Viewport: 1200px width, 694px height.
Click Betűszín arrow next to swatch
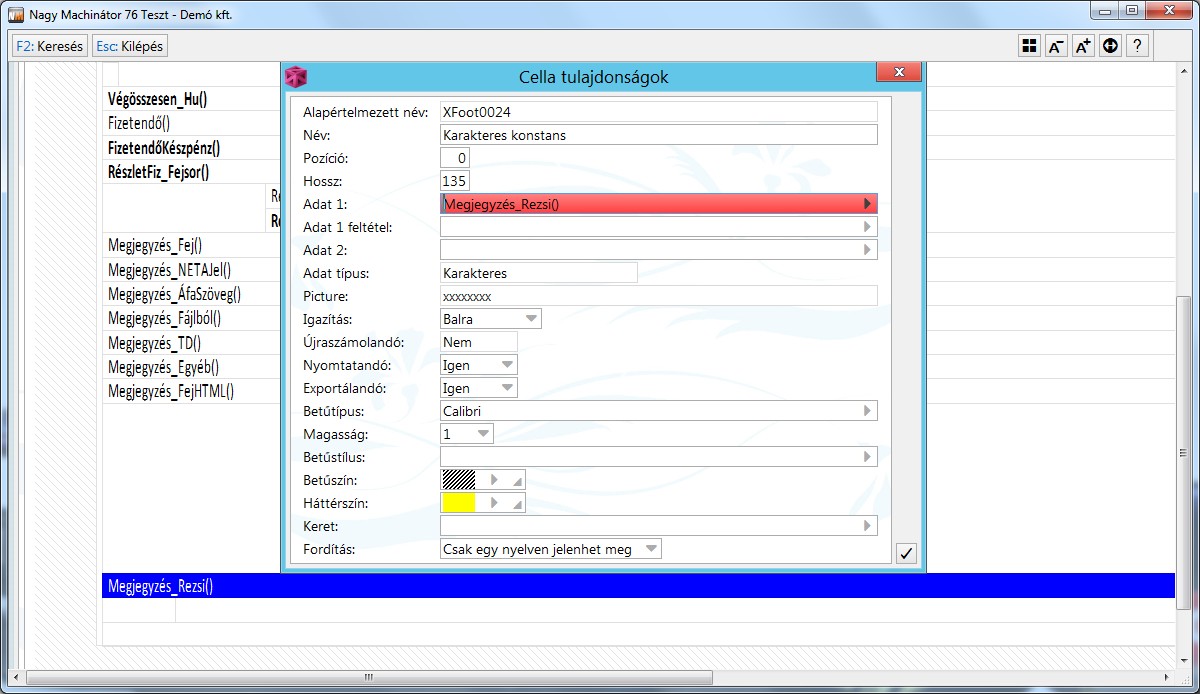tap(493, 480)
